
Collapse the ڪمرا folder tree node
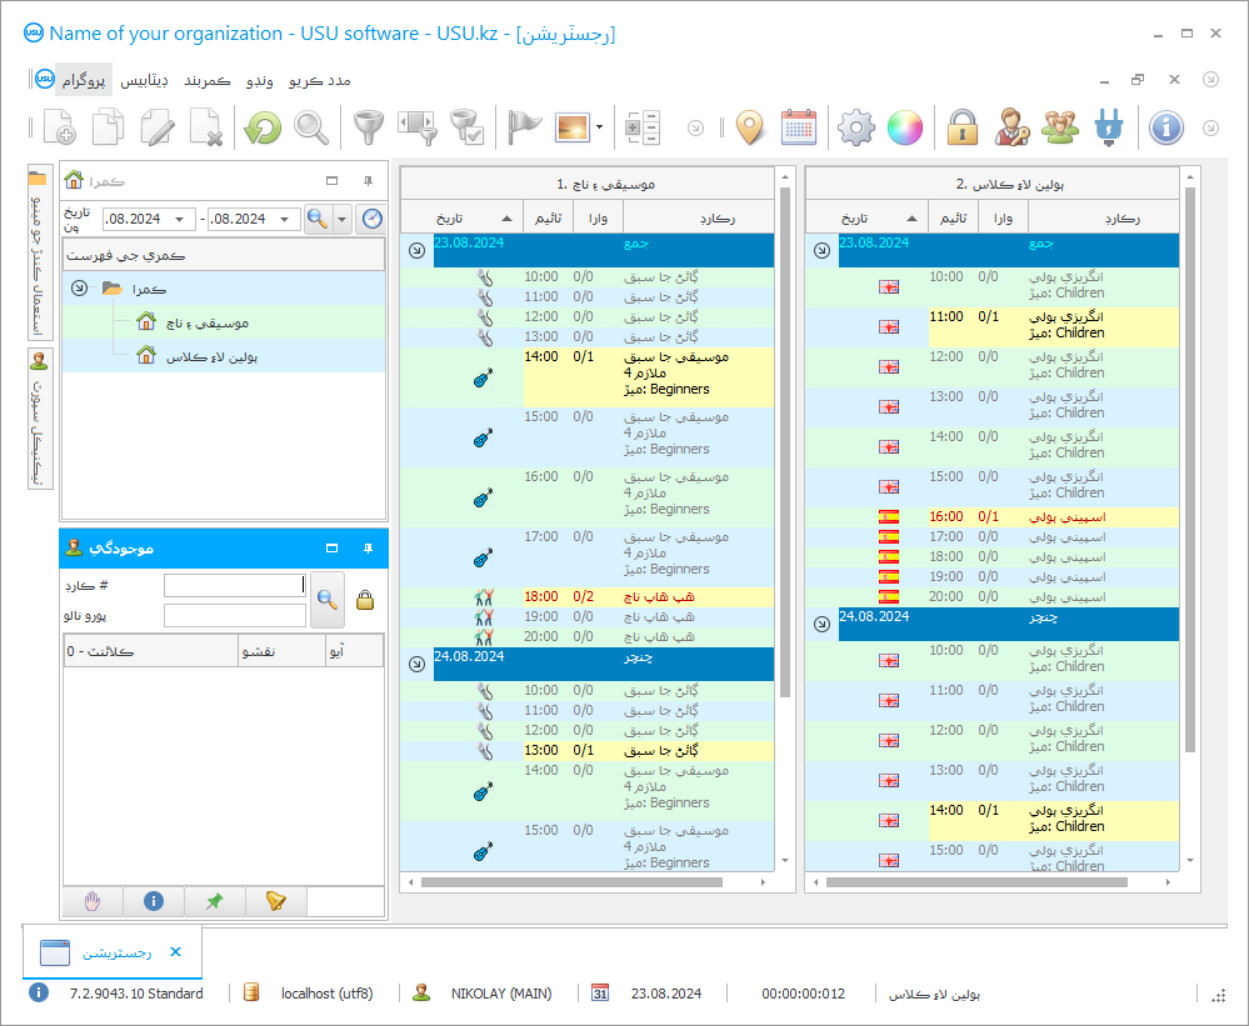(79, 288)
